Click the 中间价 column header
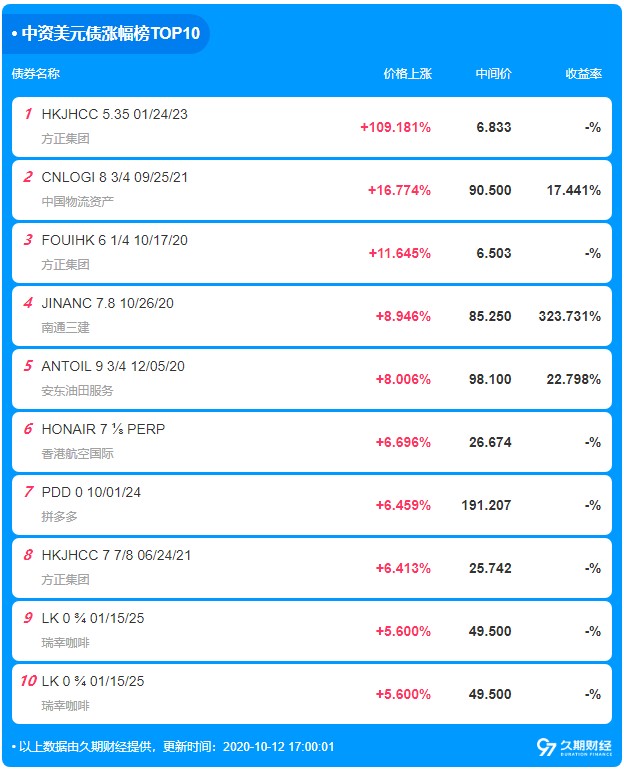 [493, 74]
